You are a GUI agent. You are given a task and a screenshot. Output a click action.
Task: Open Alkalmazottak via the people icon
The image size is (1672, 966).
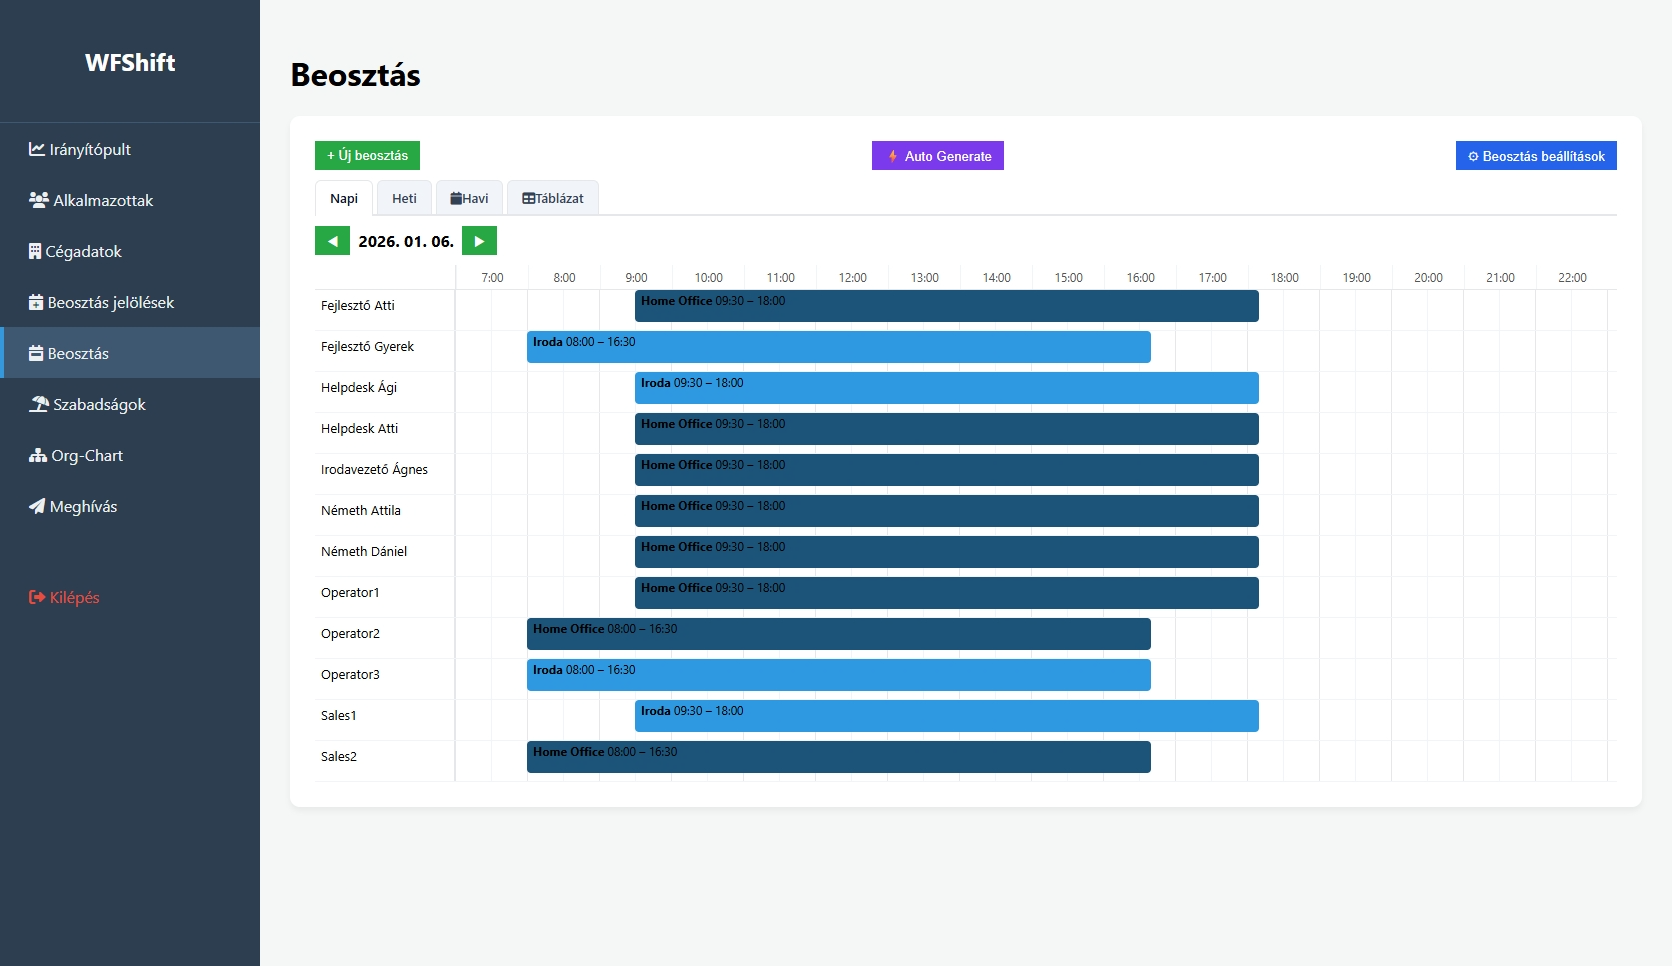click(x=39, y=200)
